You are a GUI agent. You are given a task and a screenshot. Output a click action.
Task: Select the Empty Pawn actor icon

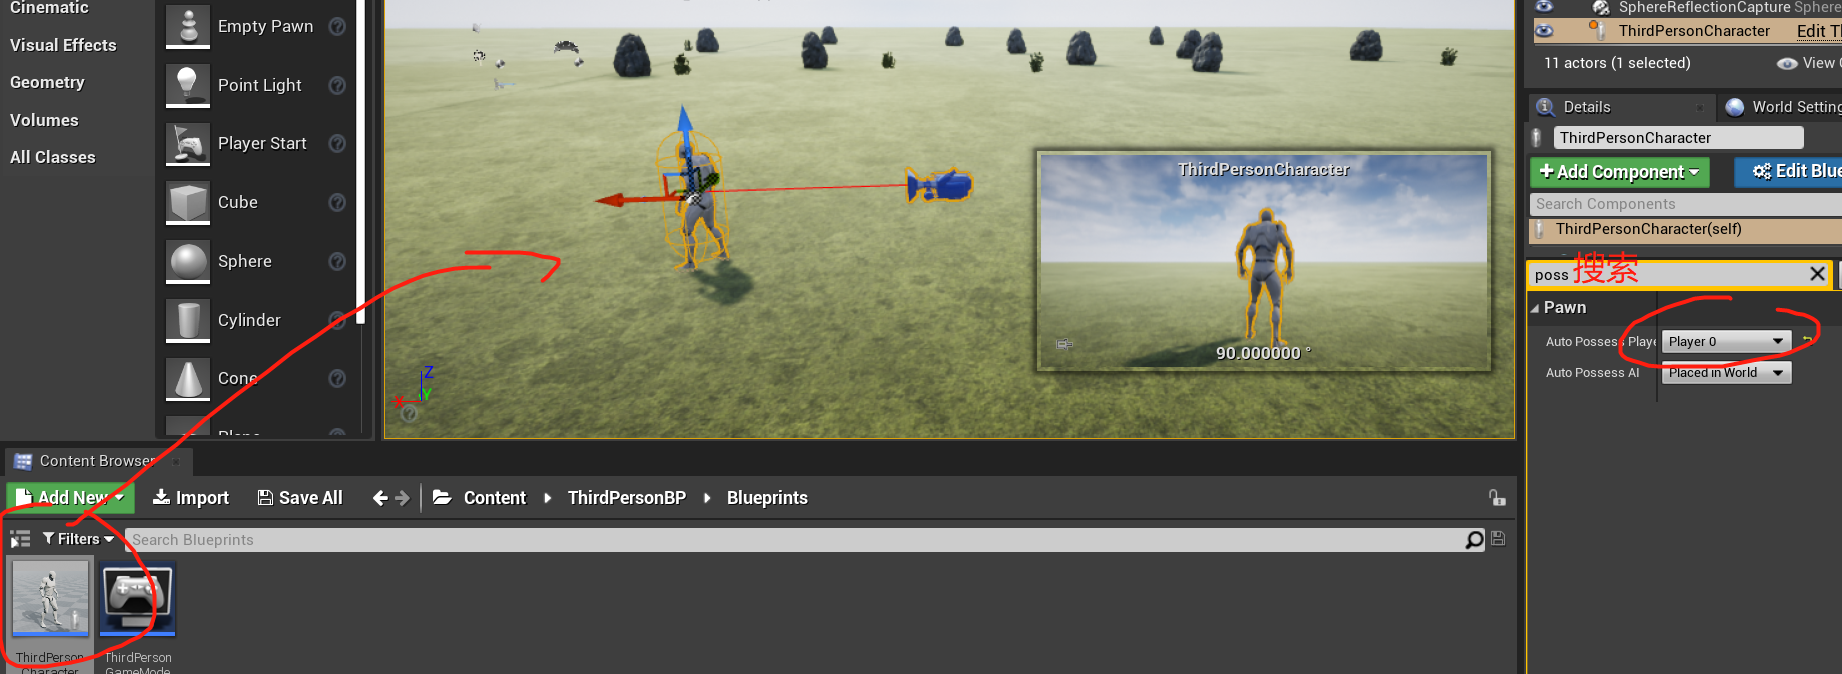[188, 26]
